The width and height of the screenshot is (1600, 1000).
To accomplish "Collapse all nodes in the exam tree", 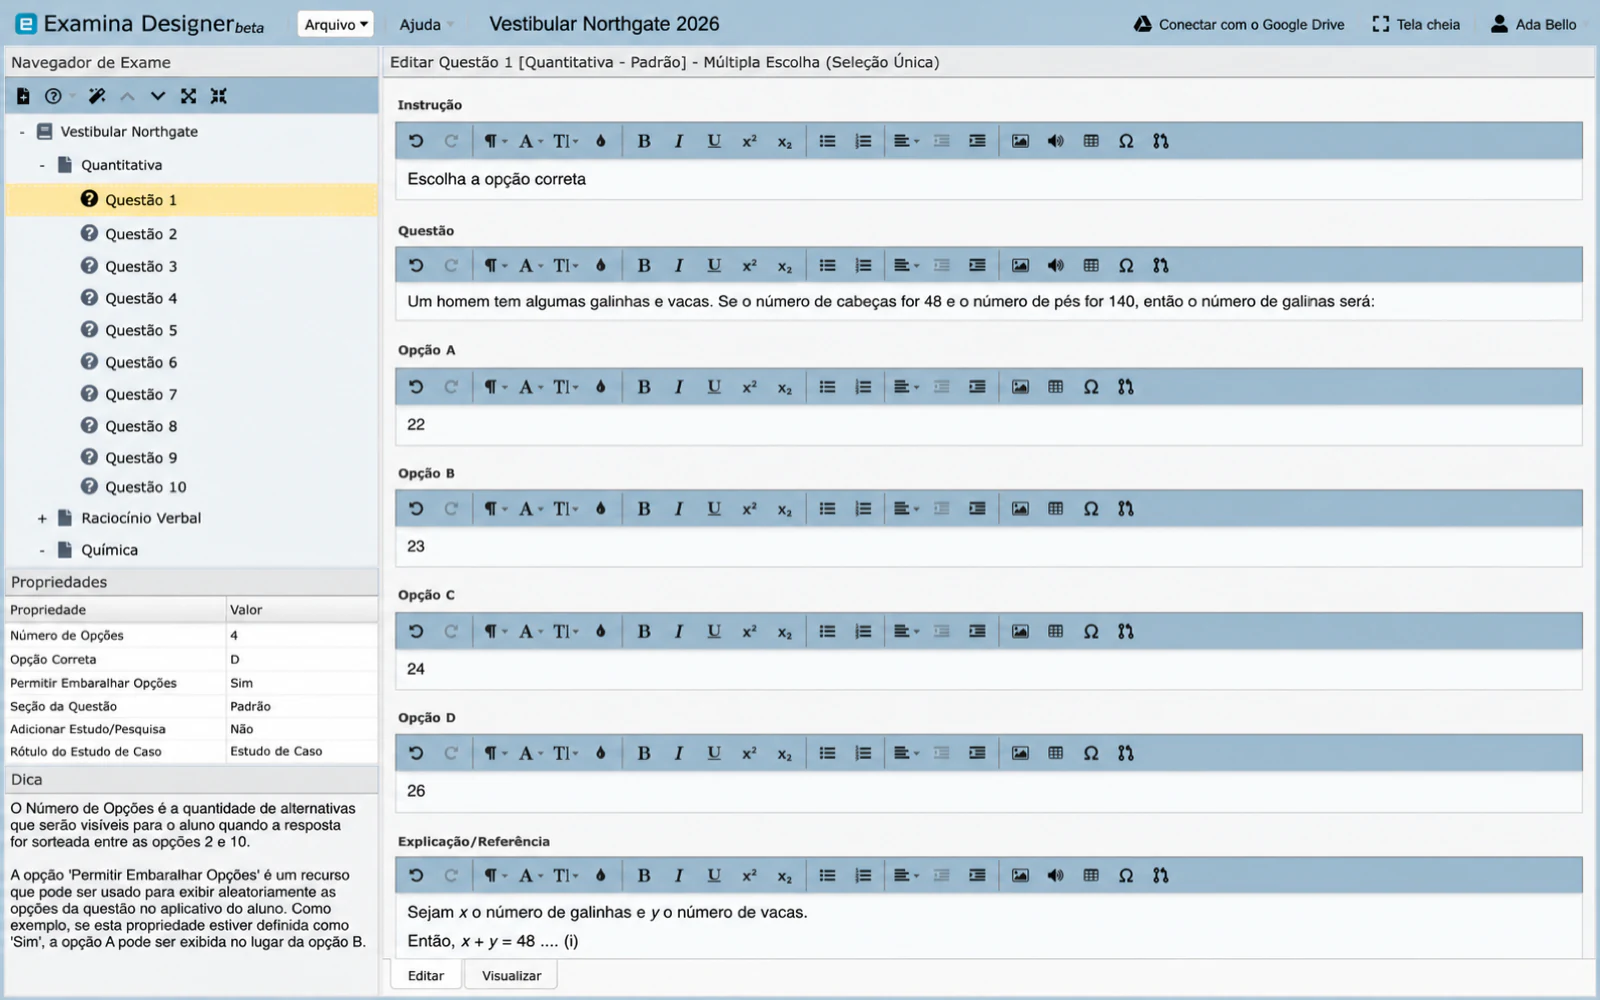I will click(219, 96).
